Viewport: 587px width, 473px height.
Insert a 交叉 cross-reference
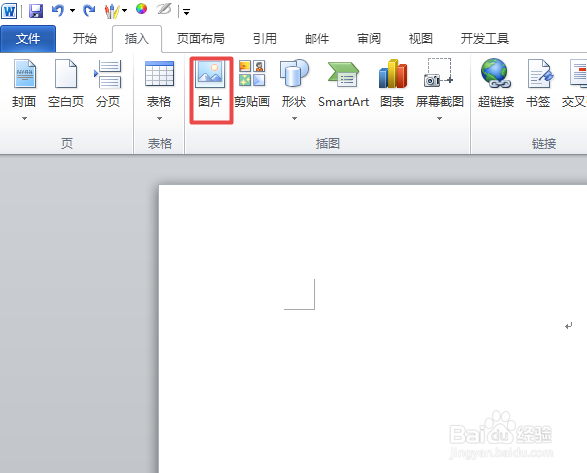575,83
